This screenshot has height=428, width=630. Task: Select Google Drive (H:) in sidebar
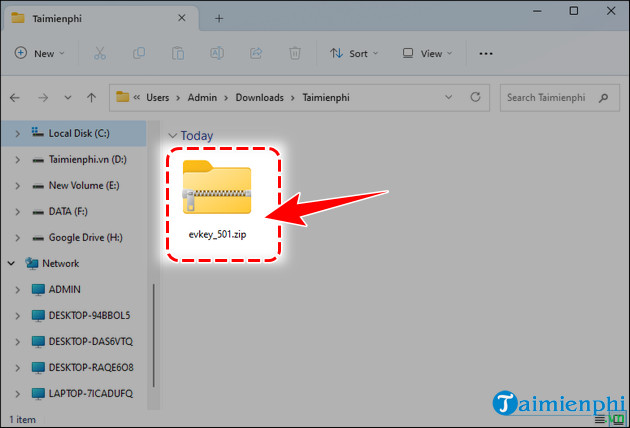pyautogui.click(x=87, y=238)
